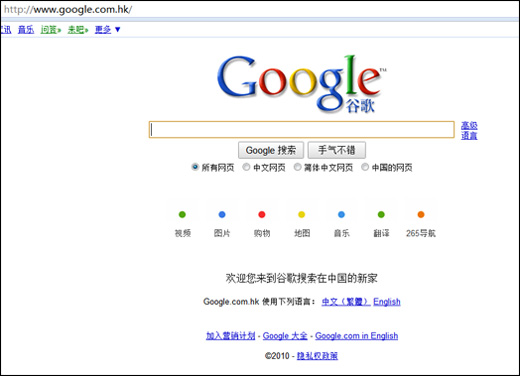Viewport: 520px width, 376px height.
Task: Select the 中文网页 radio button
Action: click(246, 167)
